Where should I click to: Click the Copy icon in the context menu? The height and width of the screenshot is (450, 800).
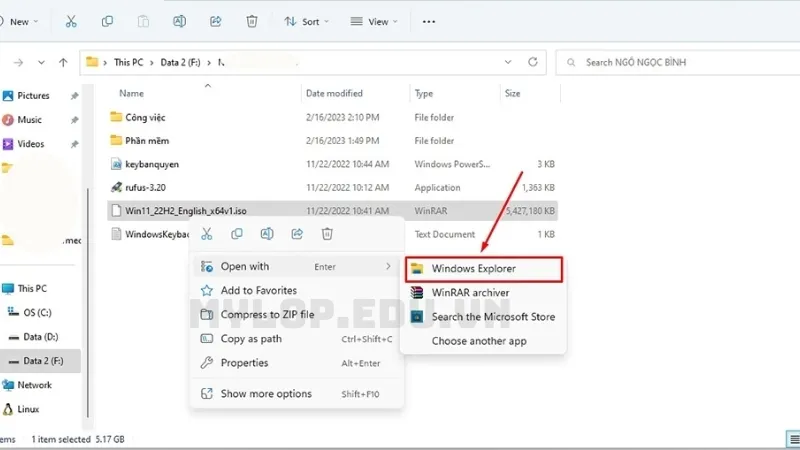click(237, 234)
